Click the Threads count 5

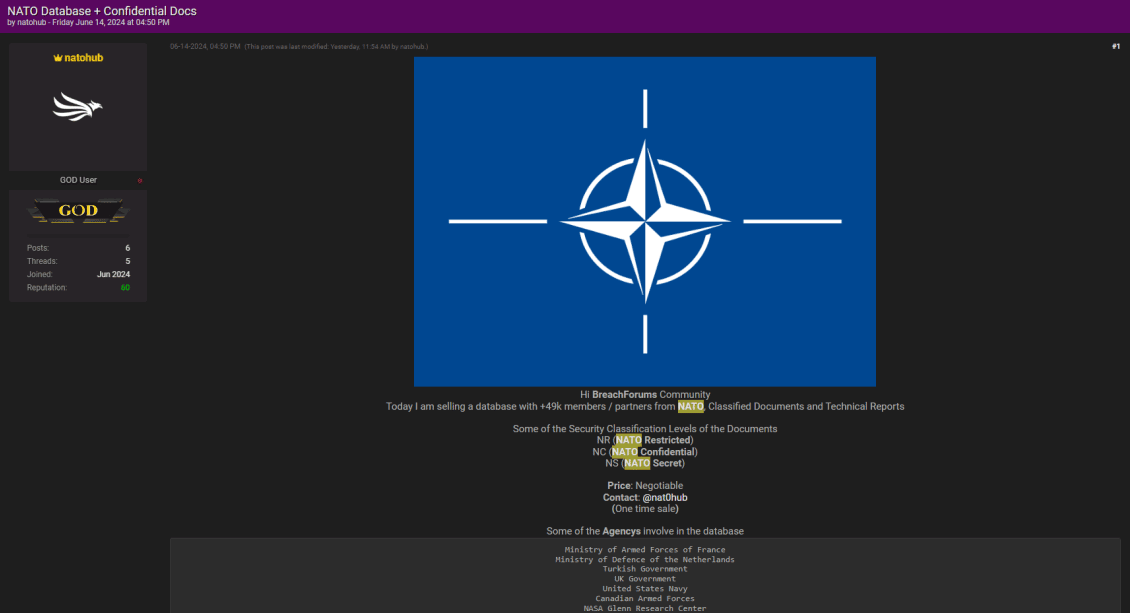[128, 261]
